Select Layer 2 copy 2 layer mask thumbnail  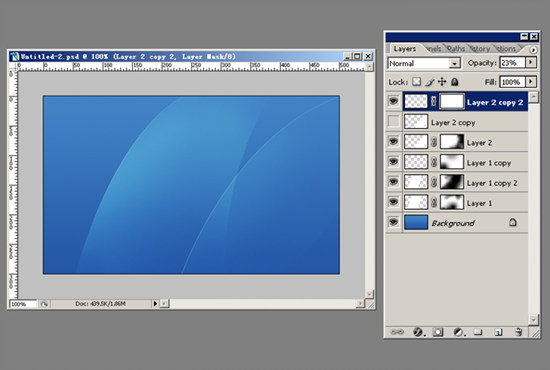[x=452, y=102]
